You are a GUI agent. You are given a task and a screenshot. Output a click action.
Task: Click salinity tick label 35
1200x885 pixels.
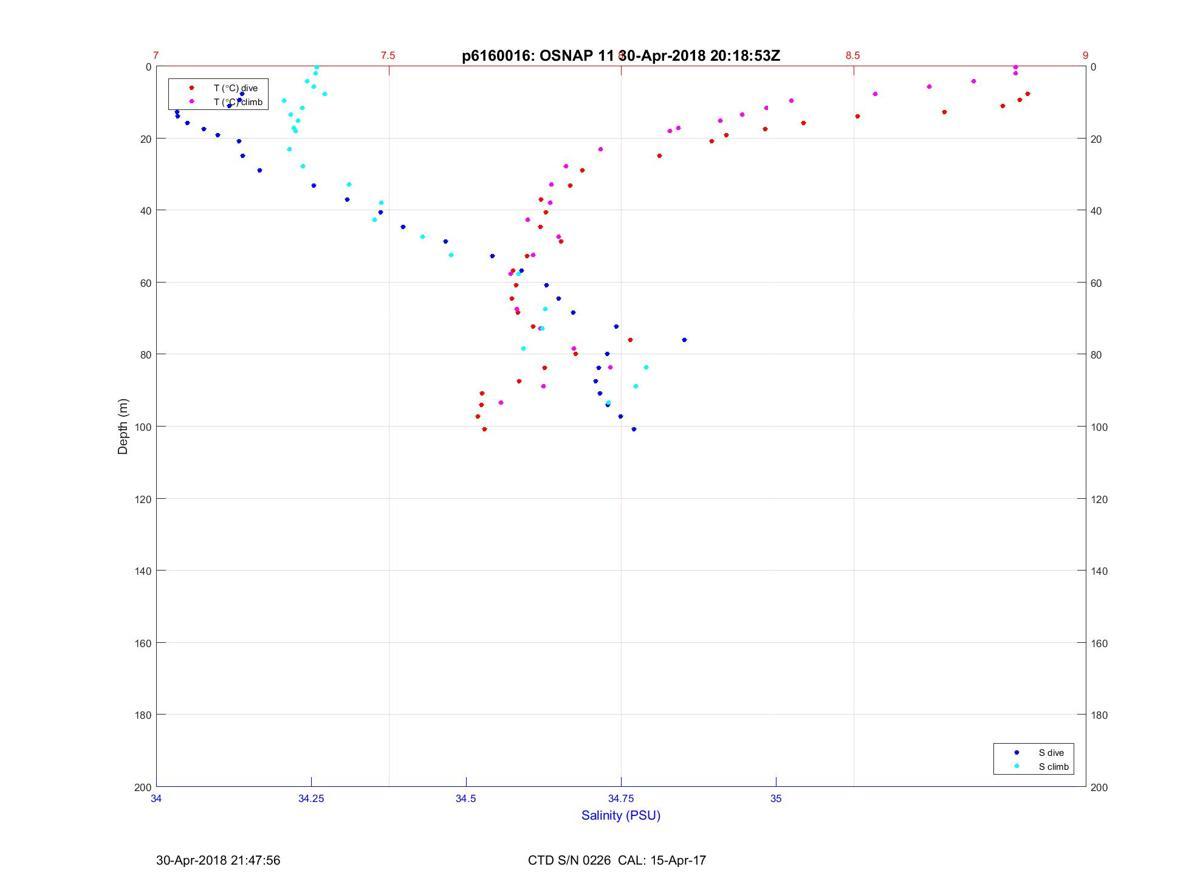[776, 798]
